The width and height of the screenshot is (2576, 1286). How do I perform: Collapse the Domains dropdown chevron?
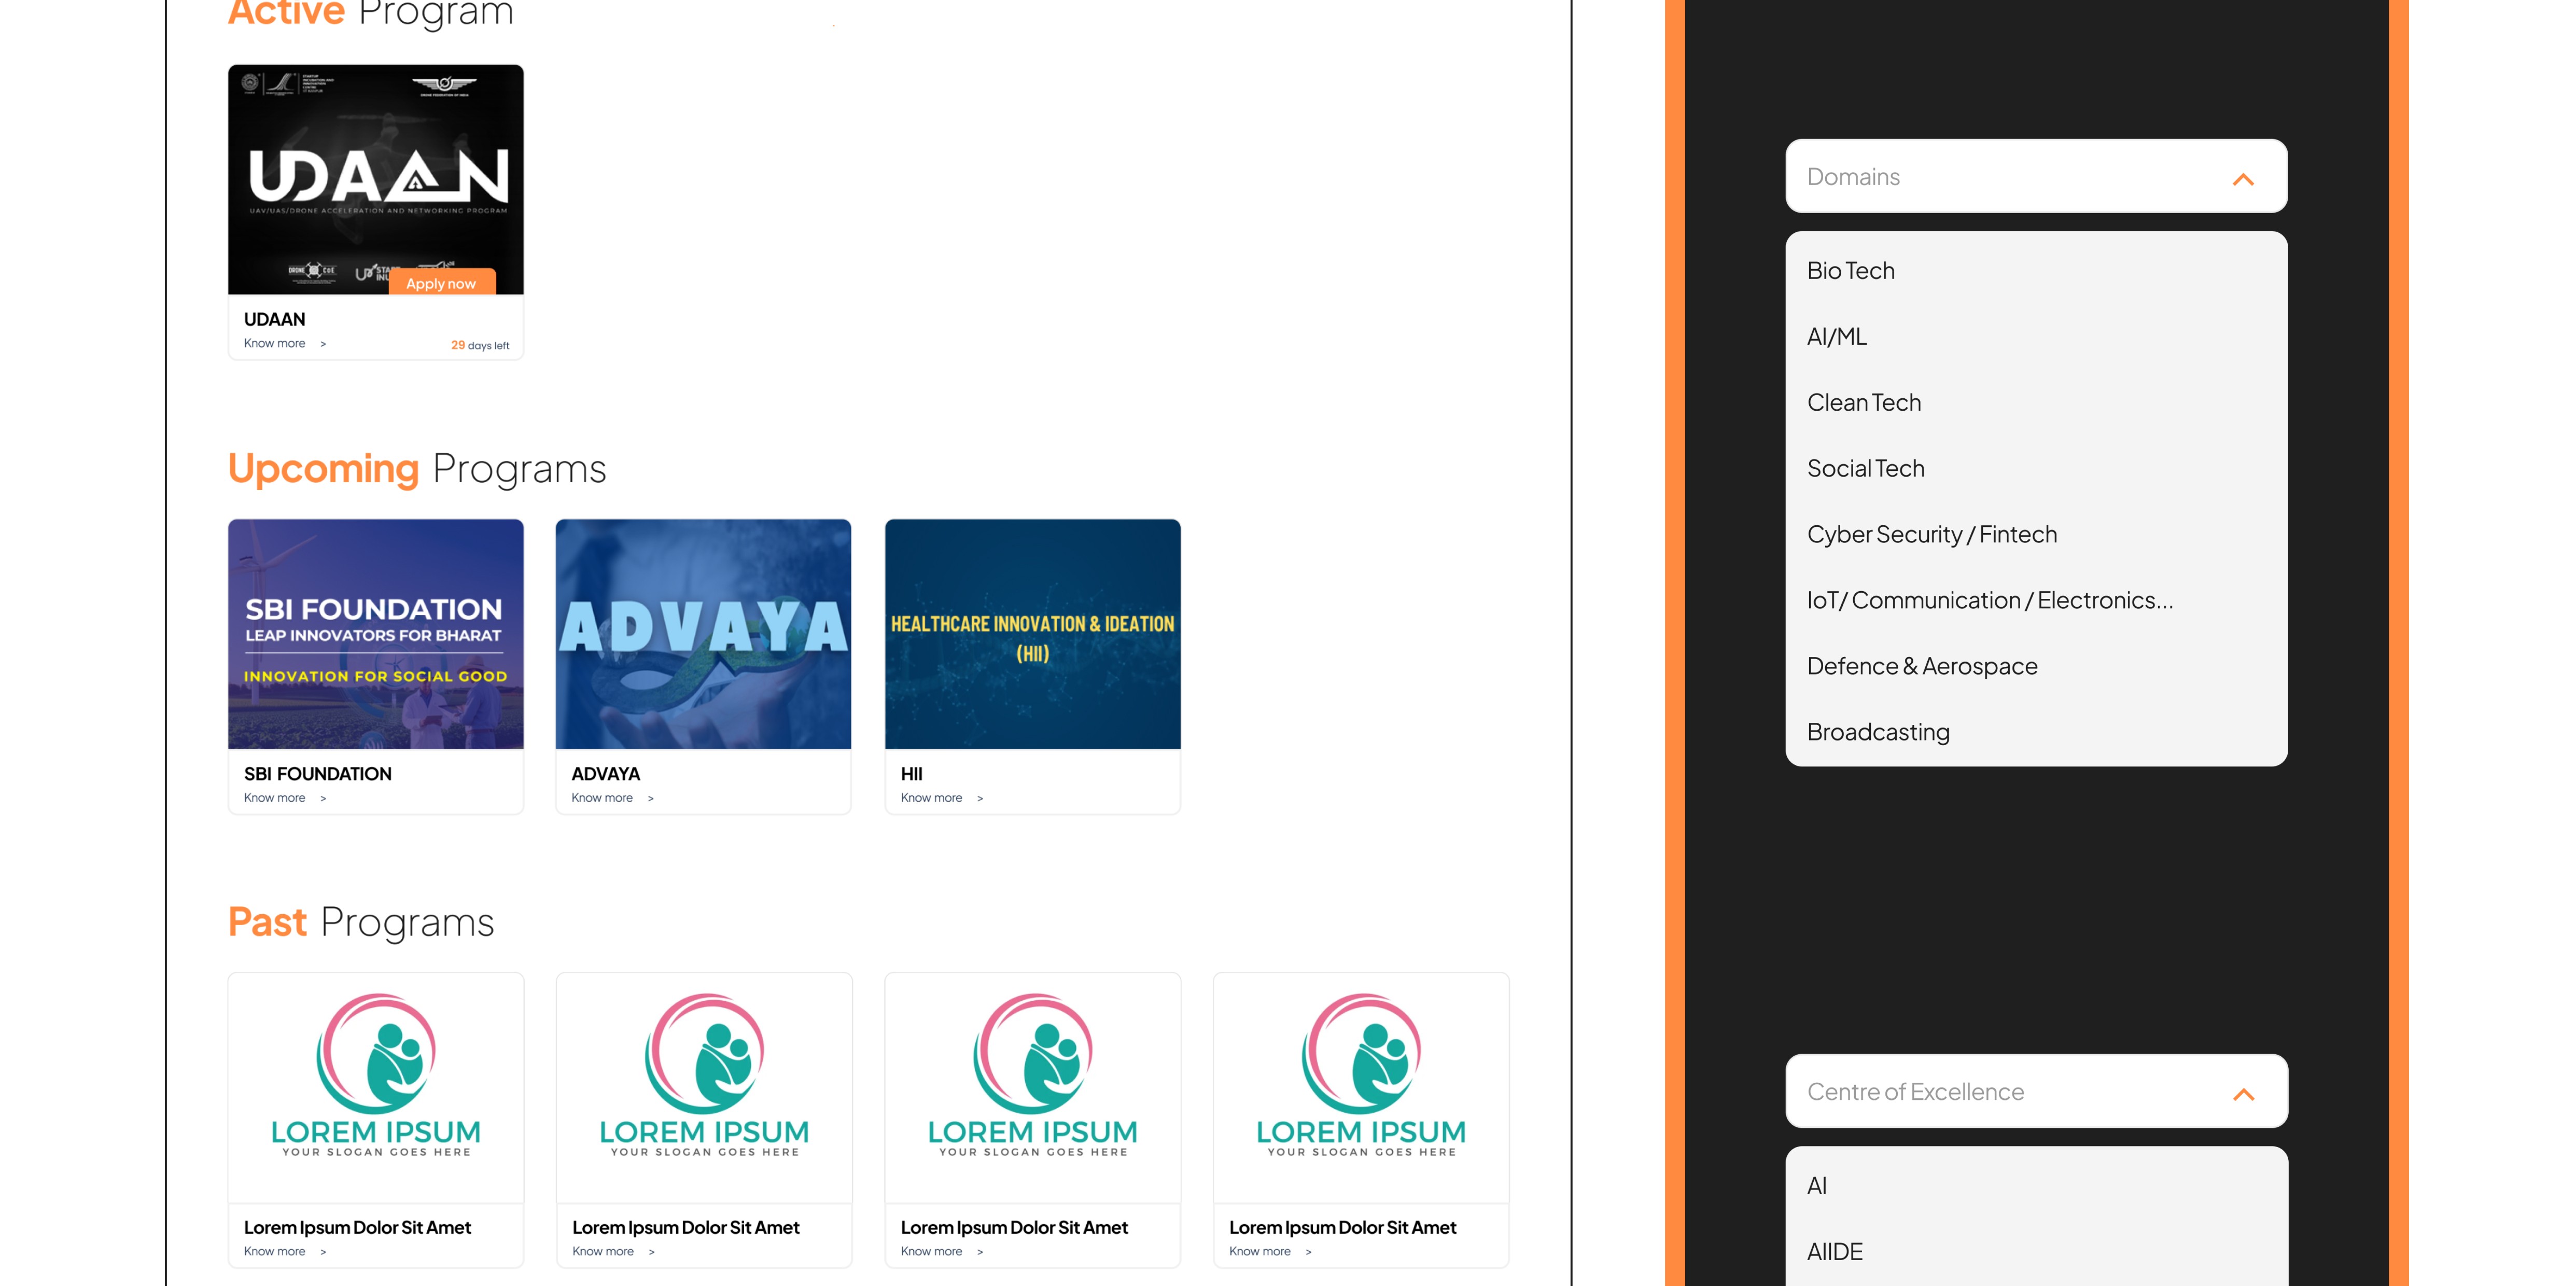click(x=2243, y=179)
